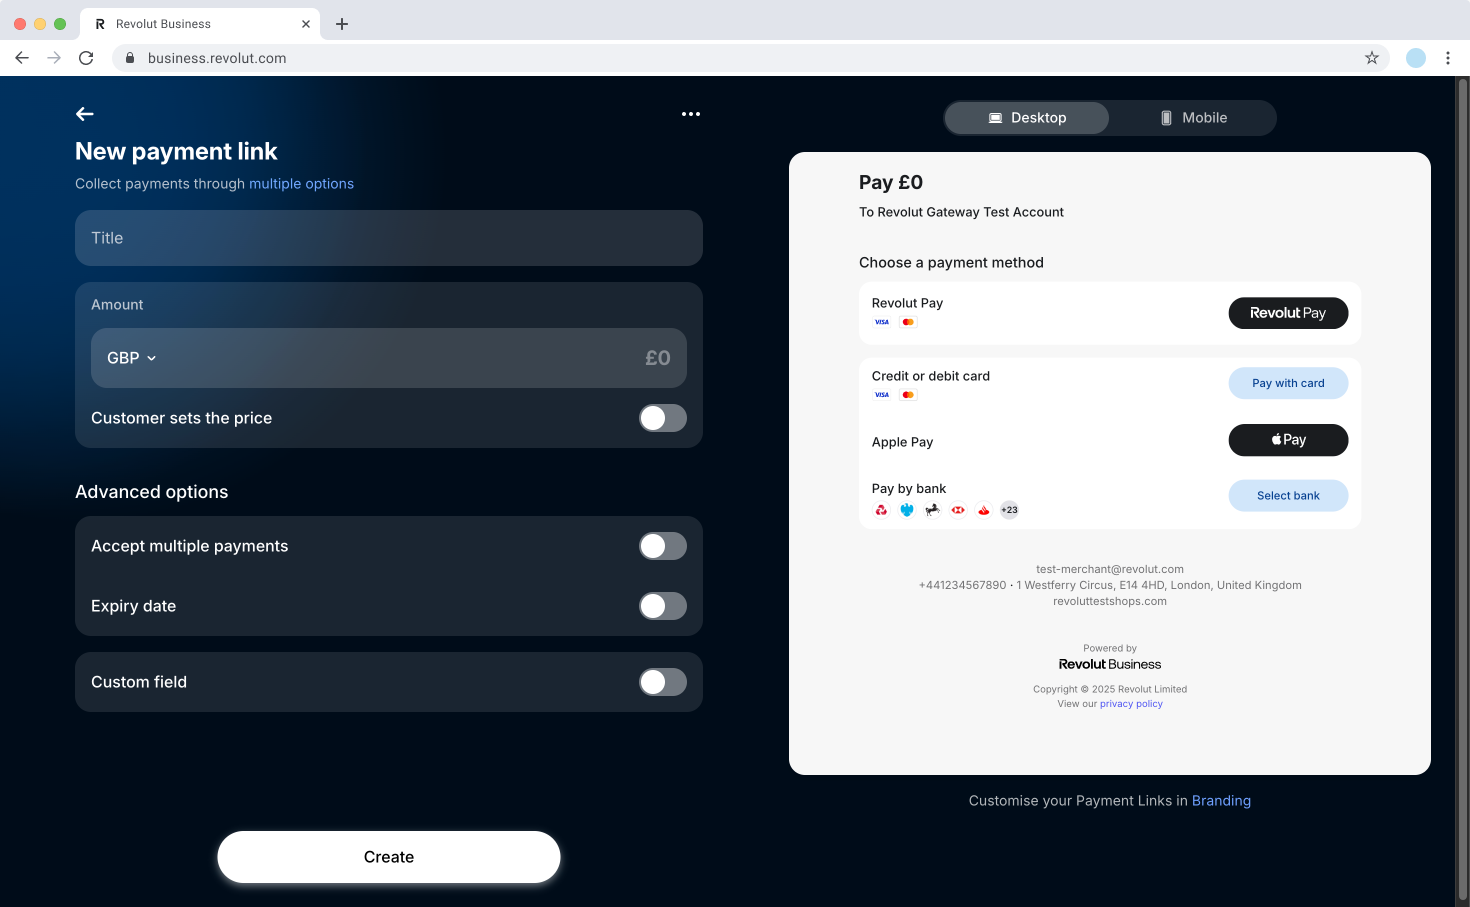Screen dimensions: 1470x907
Task: Switch to the Mobile preview tab
Action: pos(1194,117)
